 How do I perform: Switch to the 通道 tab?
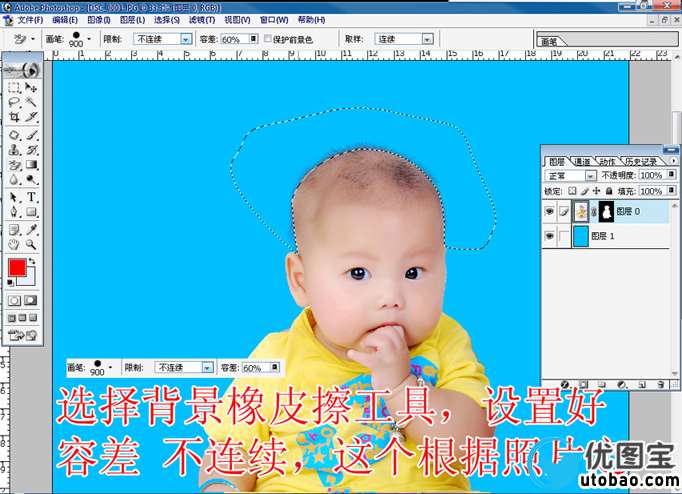[x=582, y=162]
